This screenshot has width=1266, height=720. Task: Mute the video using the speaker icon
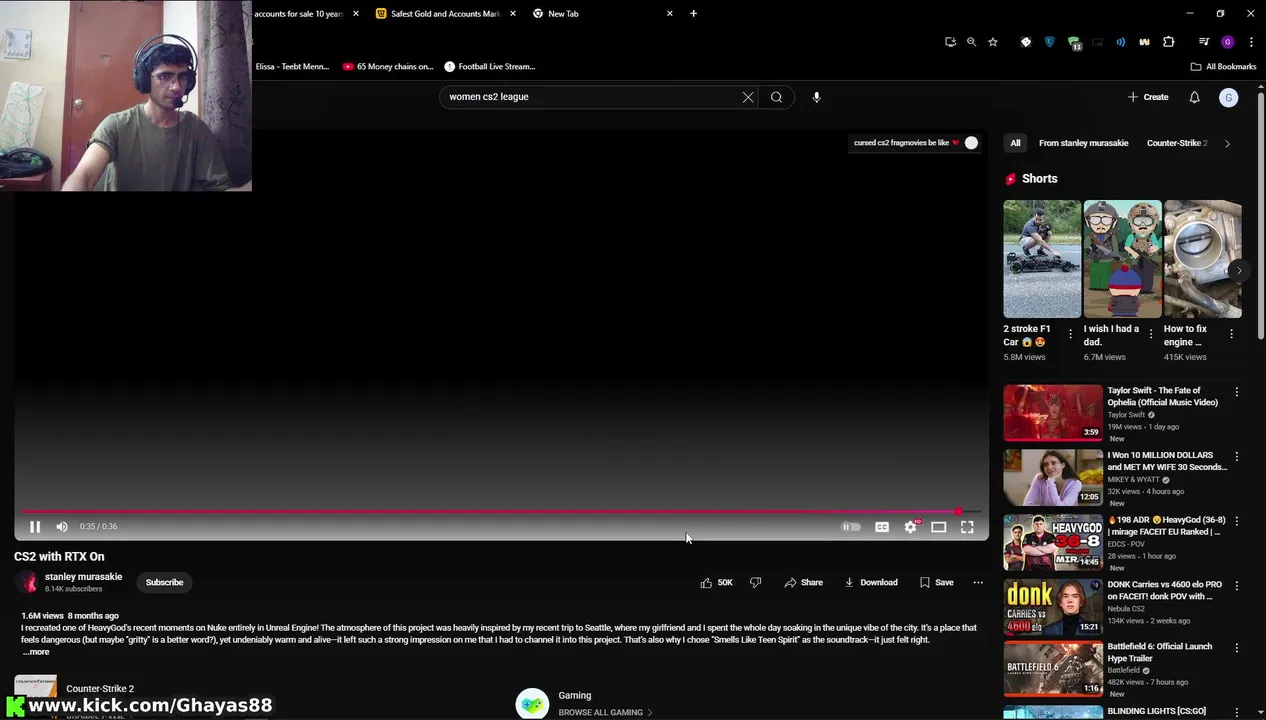[x=62, y=527]
